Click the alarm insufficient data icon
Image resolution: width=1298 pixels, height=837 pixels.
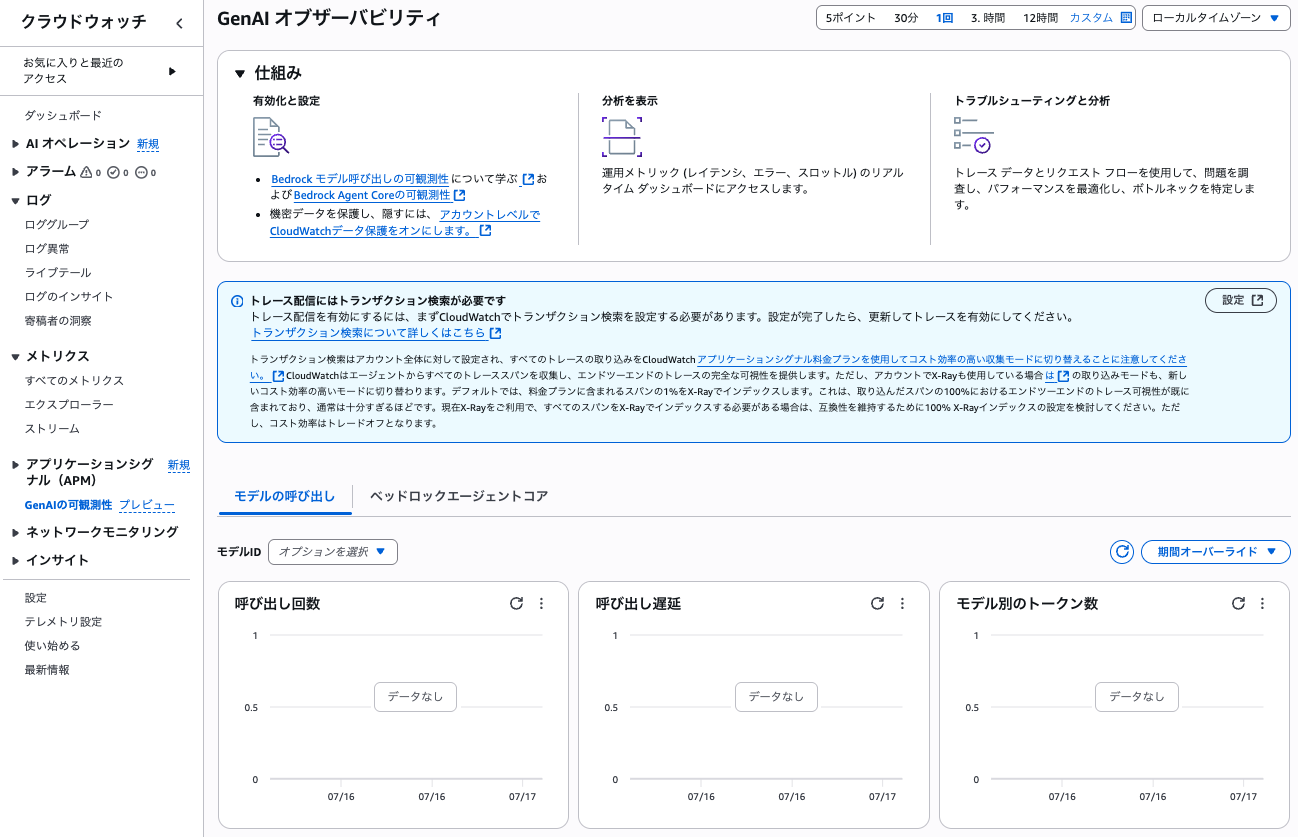point(141,172)
